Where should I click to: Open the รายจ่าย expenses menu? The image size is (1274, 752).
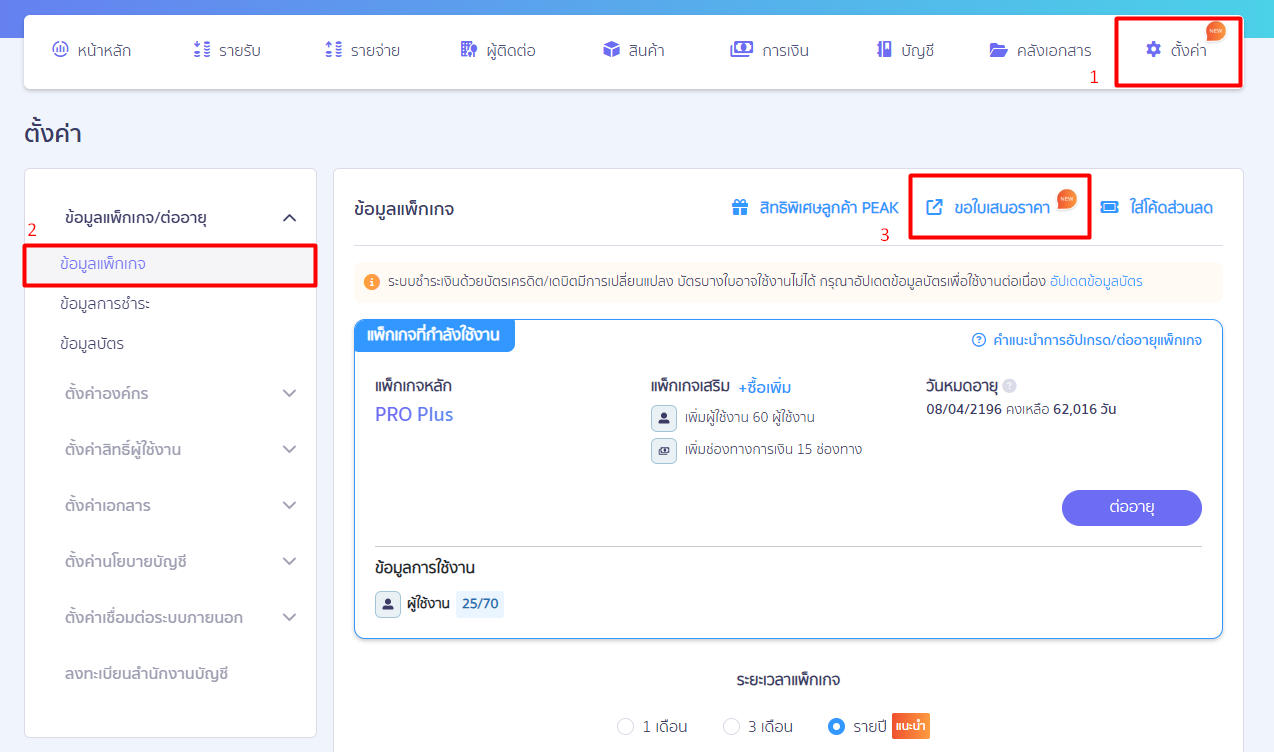click(362, 50)
